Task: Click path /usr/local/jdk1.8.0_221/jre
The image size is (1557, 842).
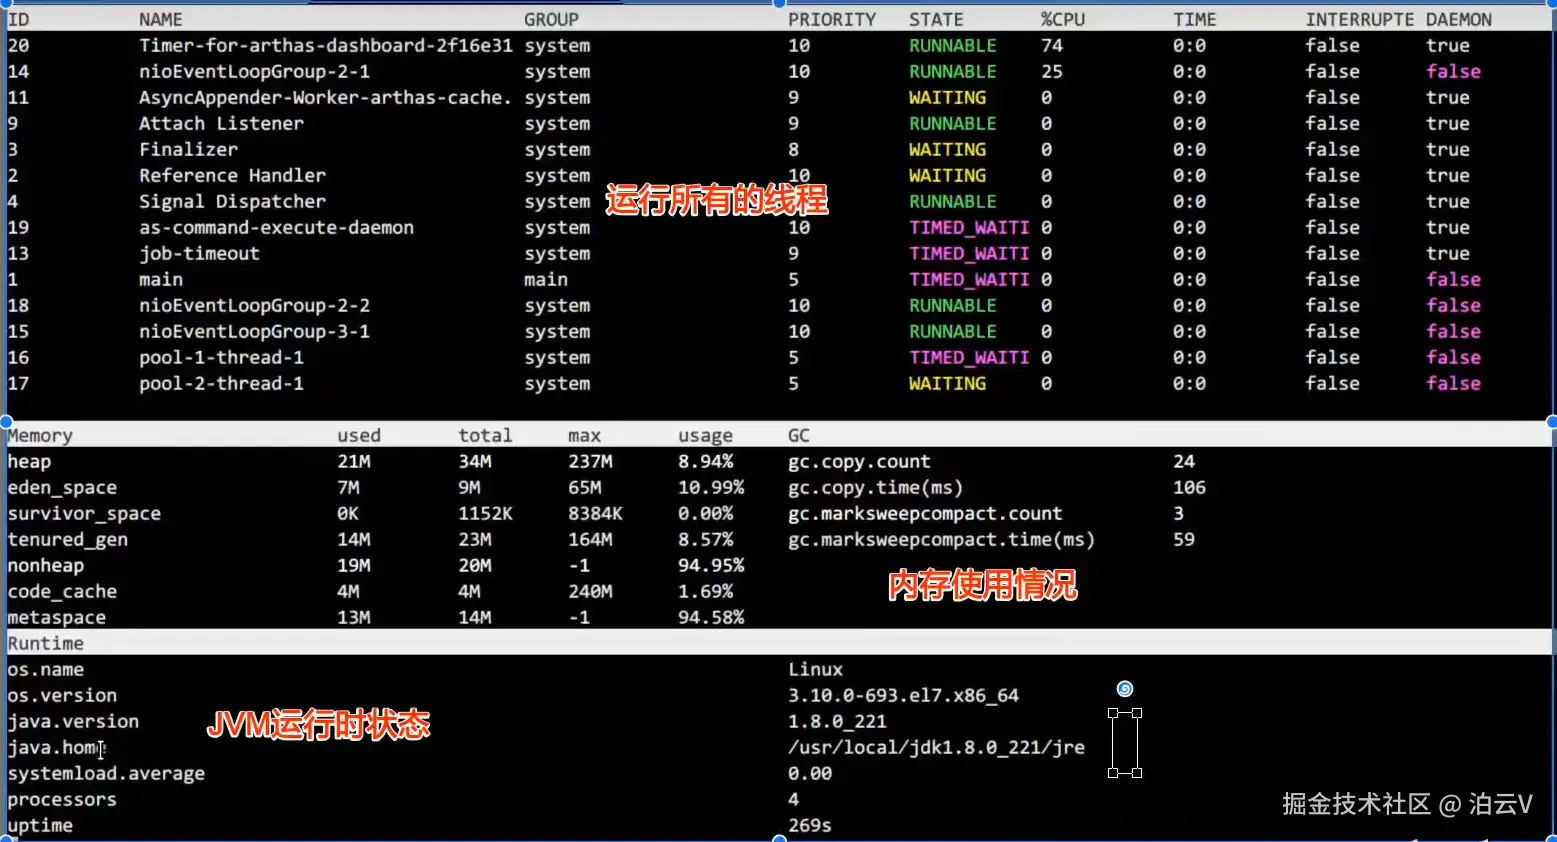Action: point(936,747)
